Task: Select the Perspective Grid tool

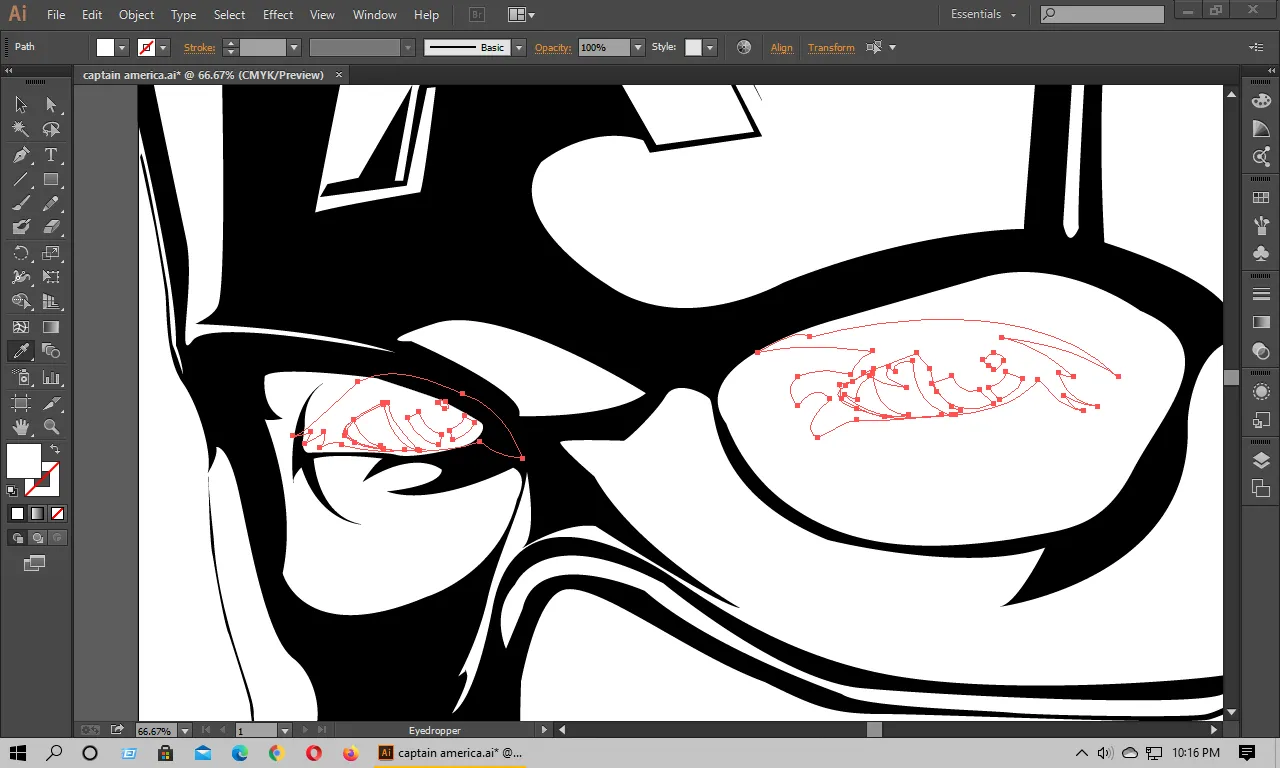Action: tap(51, 302)
